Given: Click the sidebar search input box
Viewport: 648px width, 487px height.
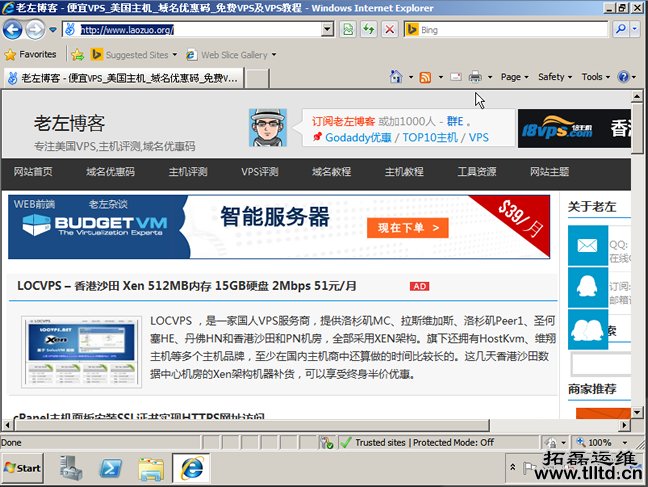Looking at the screenshot, I should click(601, 364).
